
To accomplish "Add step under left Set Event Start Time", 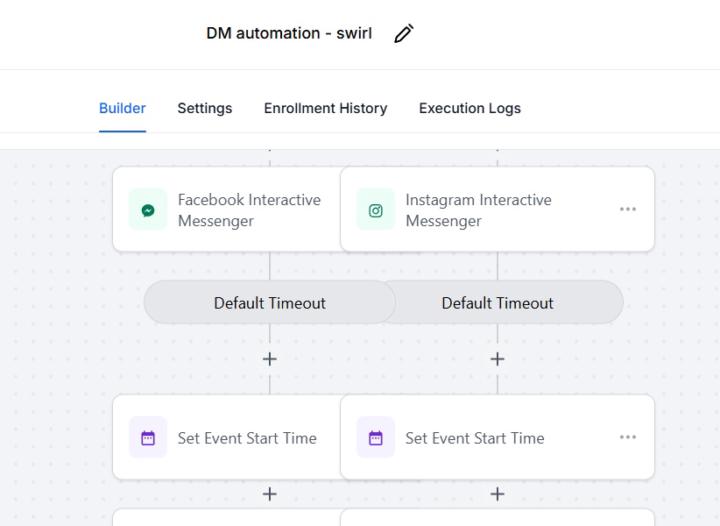I will pyautogui.click(x=270, y=494).
